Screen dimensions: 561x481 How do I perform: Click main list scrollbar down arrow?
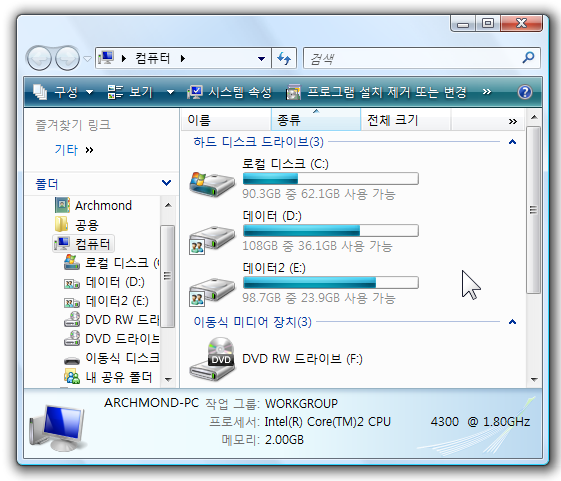click(x=534, y=380)
